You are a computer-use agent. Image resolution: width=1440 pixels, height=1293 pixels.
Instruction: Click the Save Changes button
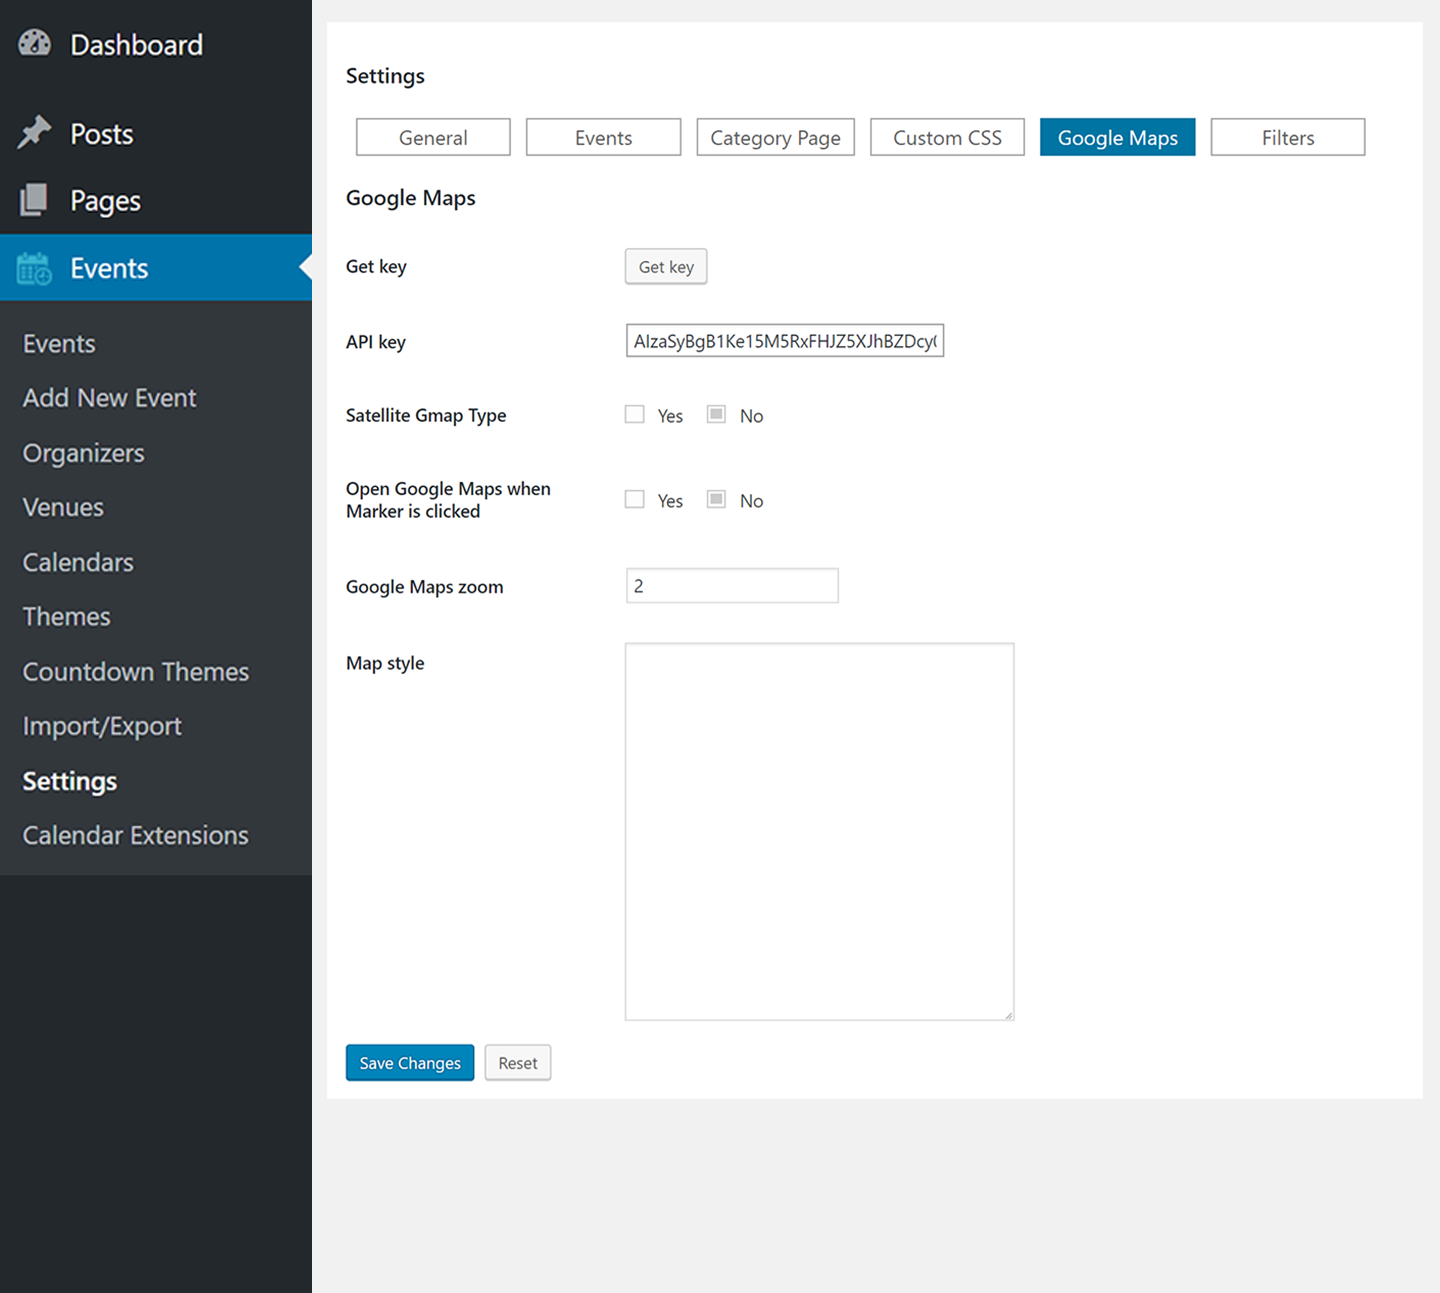pyautogui.click(x=410, y=1063)
